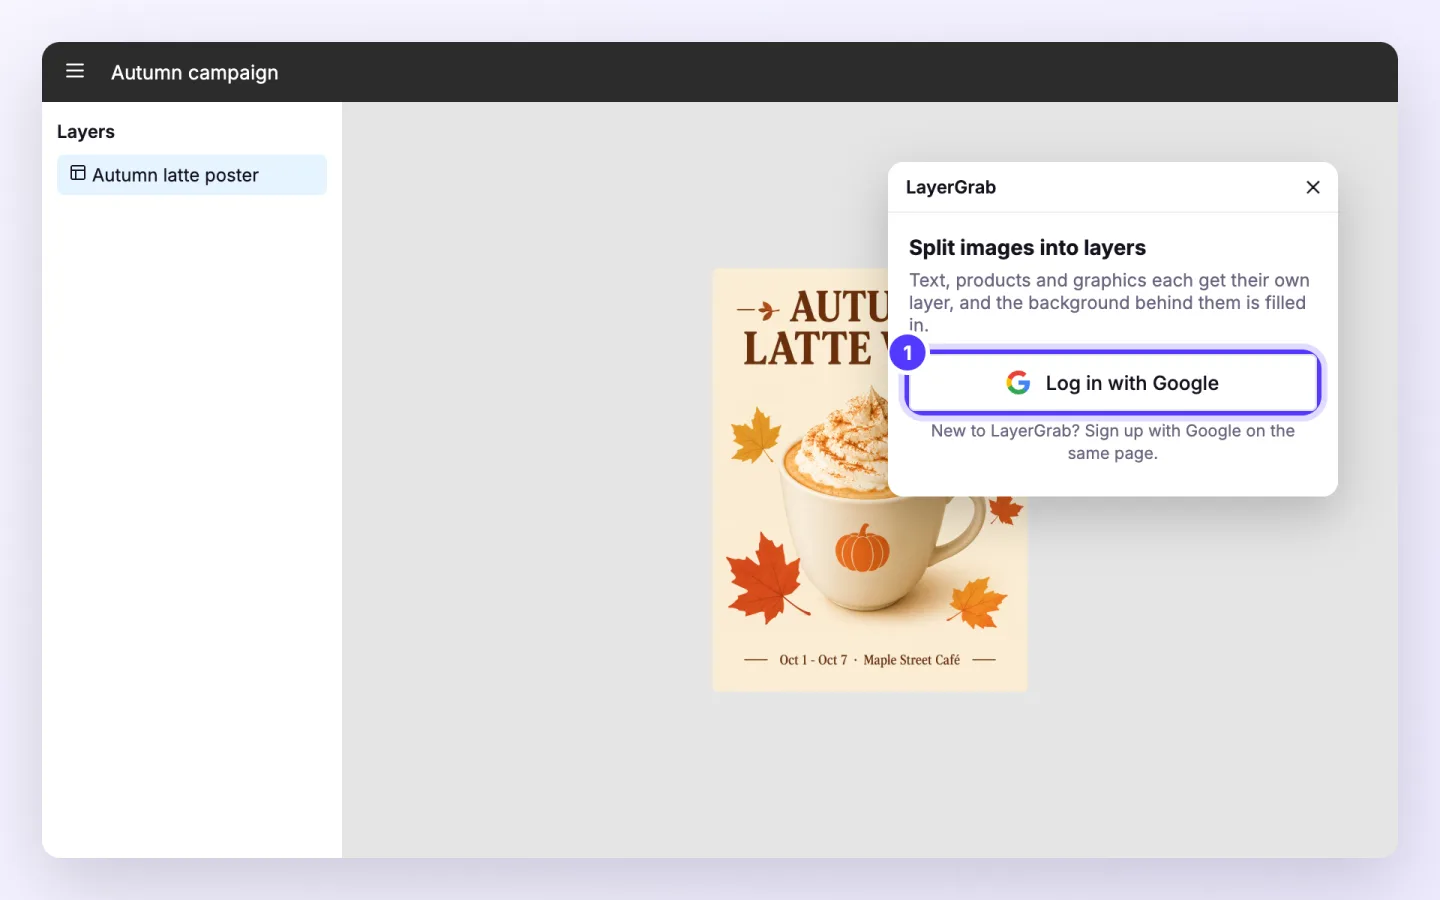Open the hamburger menu
Viewport: 1440px width, 900px height.
[x=75, y=71]
